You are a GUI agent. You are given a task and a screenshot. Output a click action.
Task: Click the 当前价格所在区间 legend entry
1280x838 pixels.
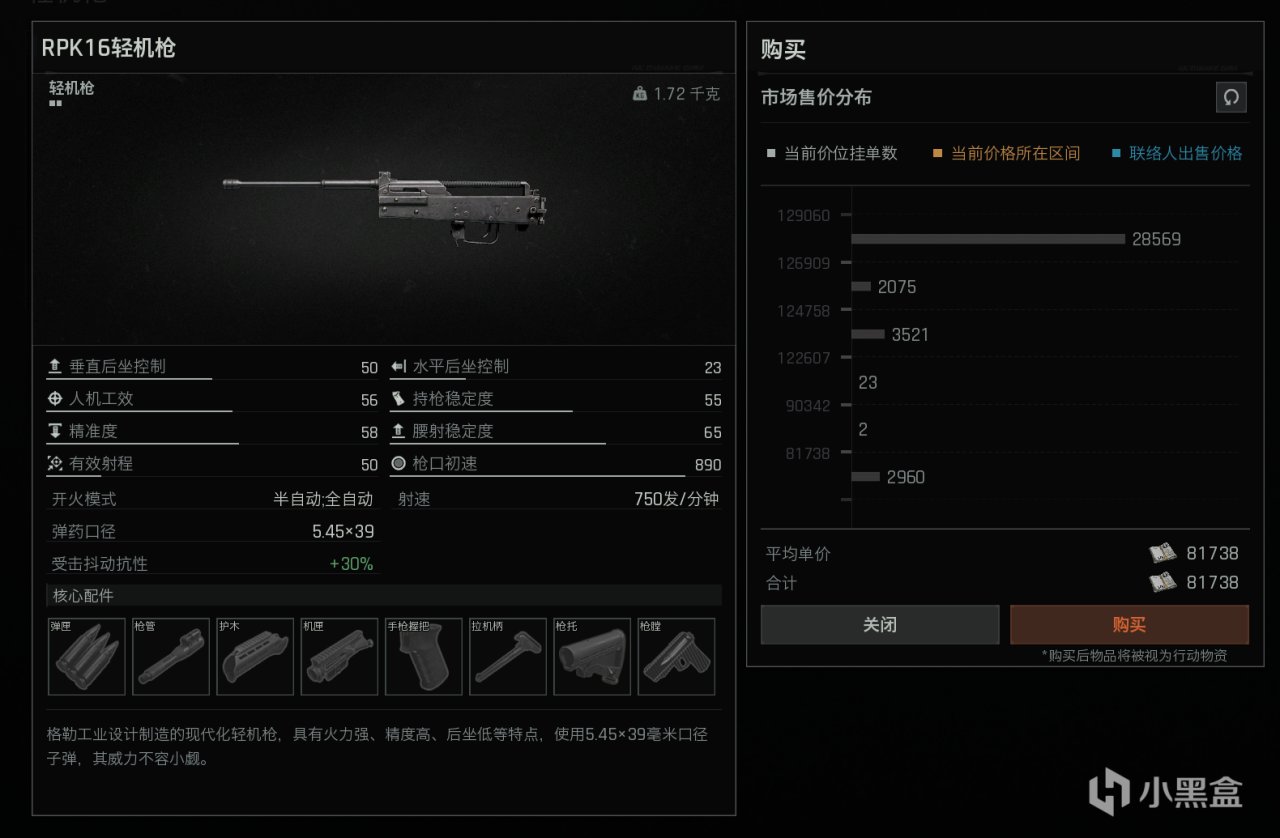click(x=1006, y=153)
